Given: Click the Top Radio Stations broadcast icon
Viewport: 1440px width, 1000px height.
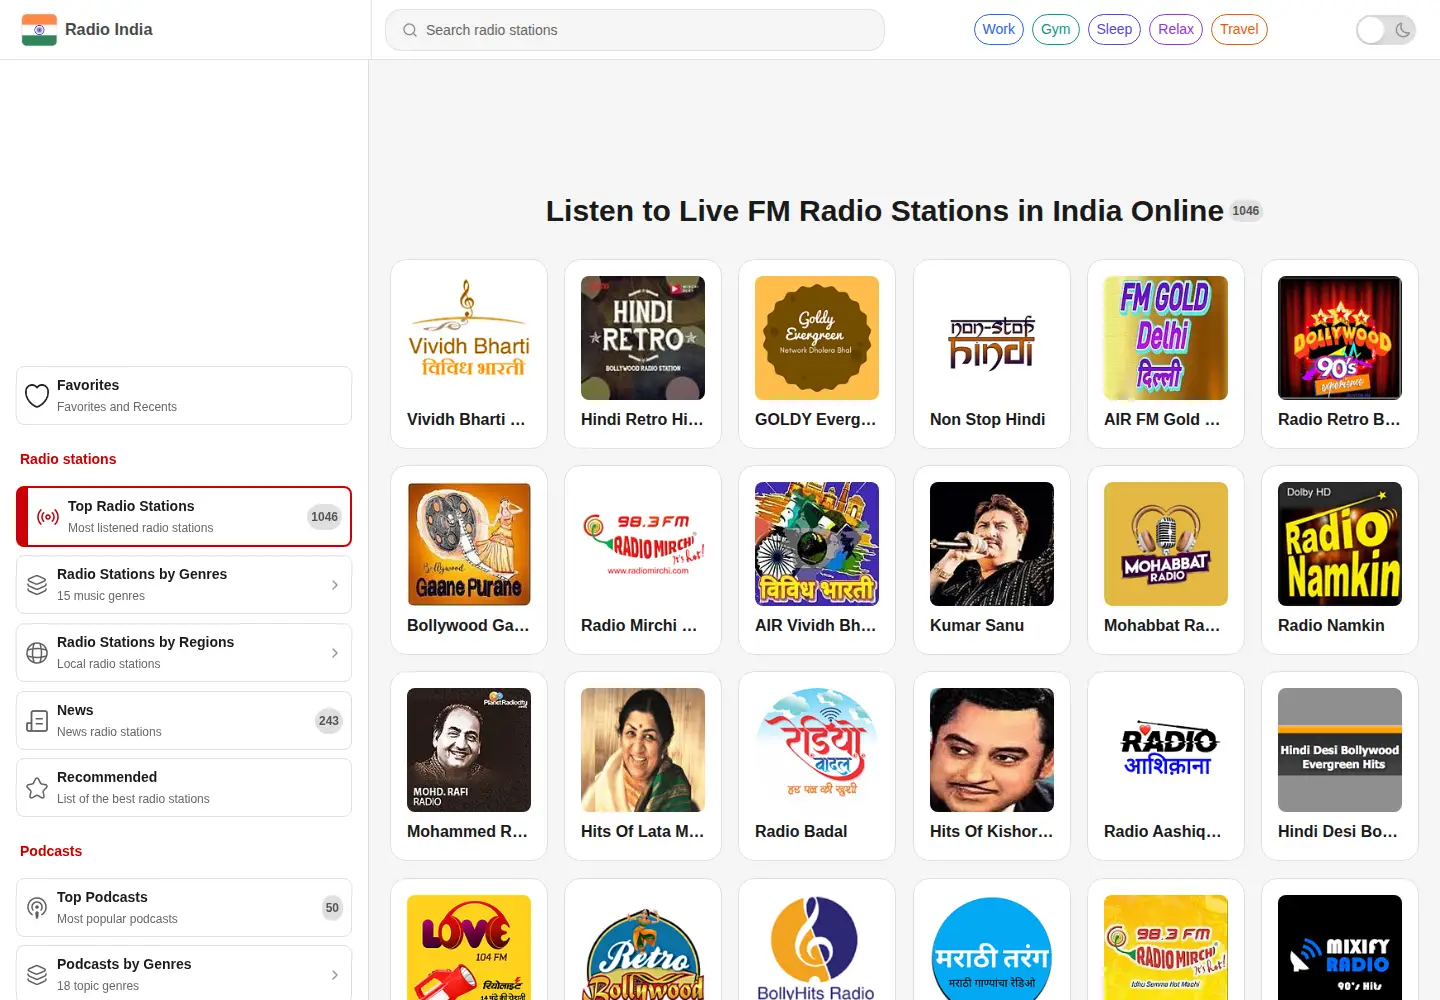Looking at the screenshot, I should click(48, 517).
